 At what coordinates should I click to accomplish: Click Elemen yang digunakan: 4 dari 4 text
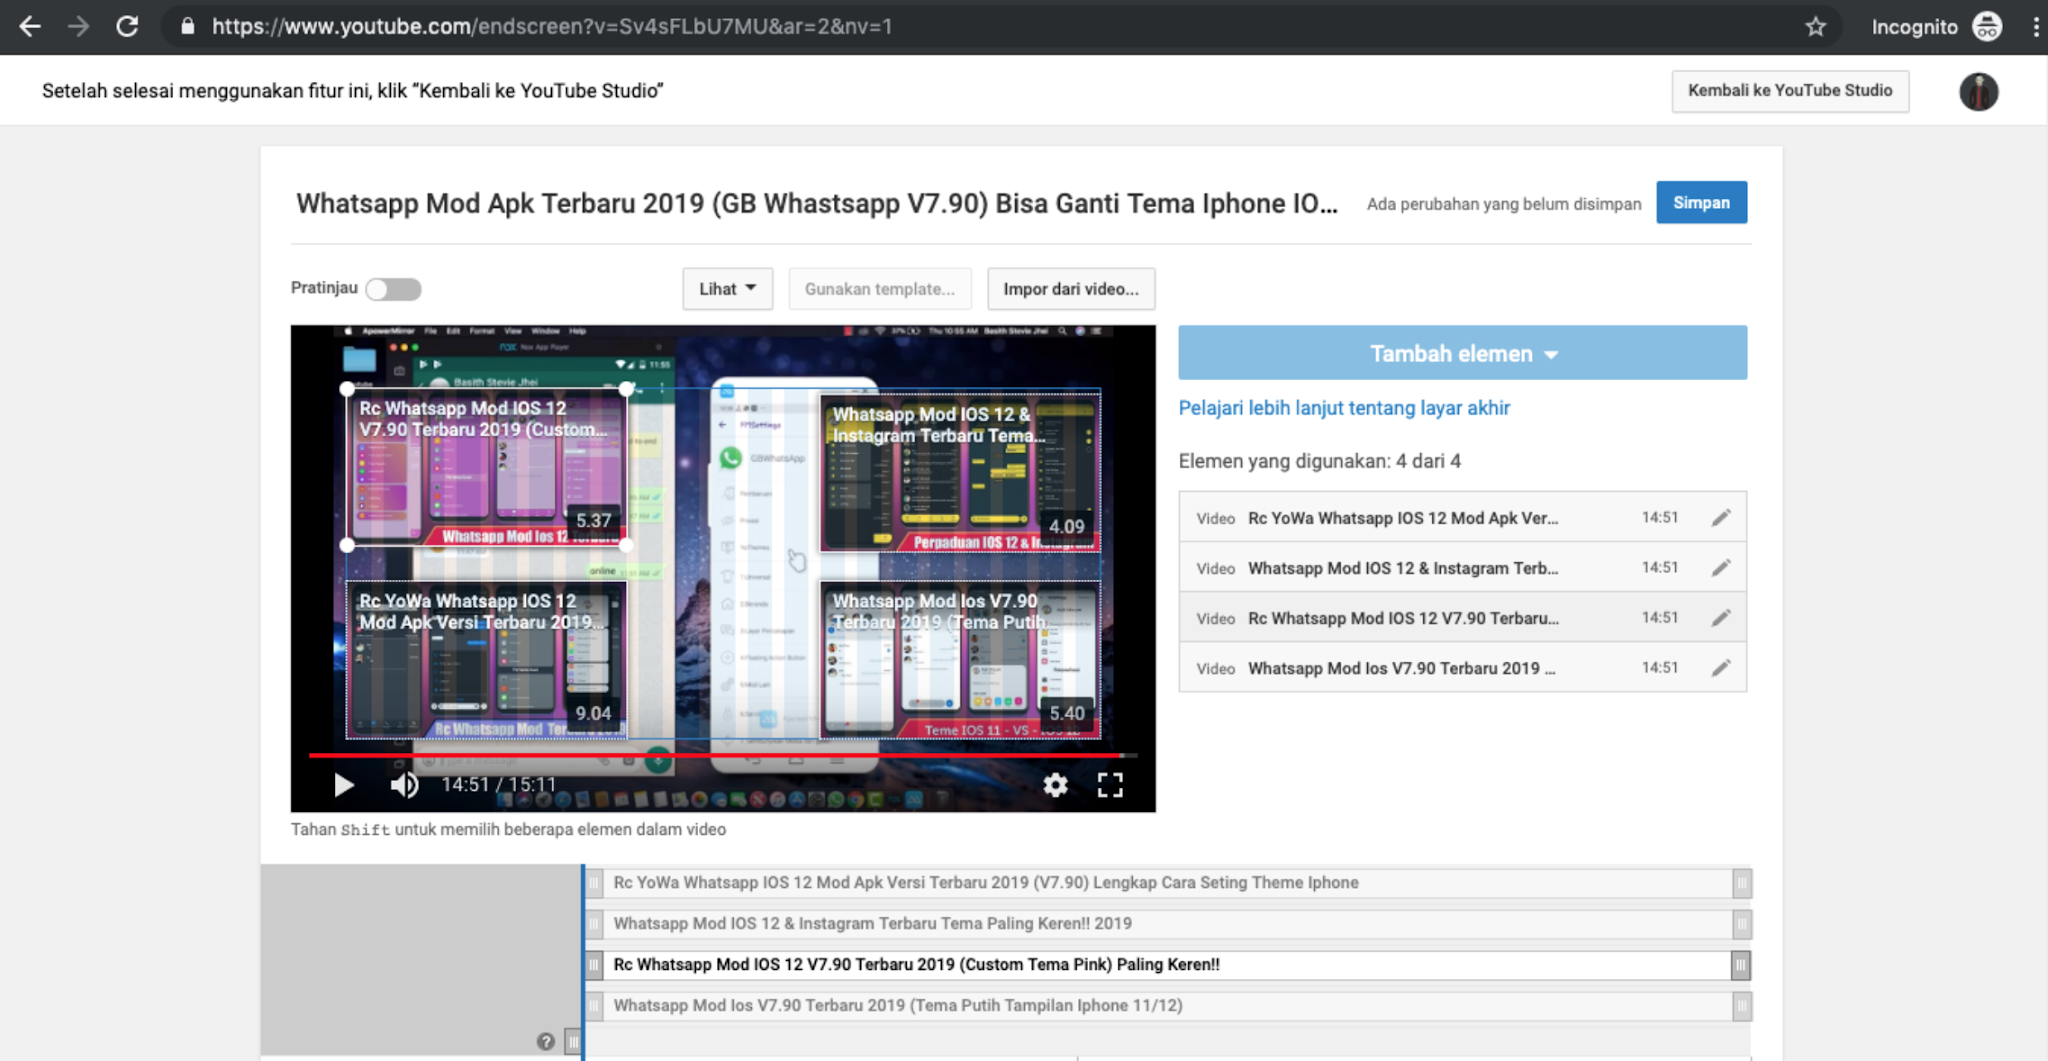point(1319,461)
